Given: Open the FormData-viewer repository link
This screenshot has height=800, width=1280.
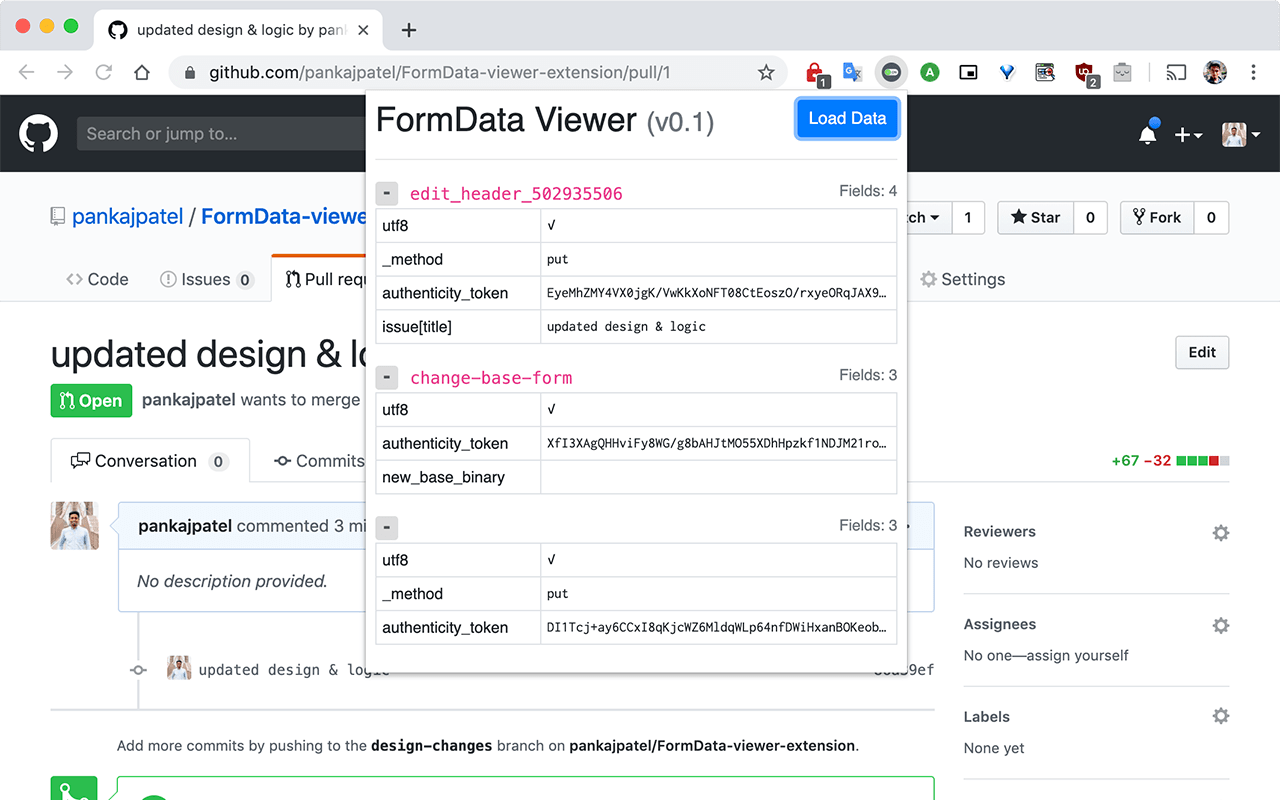Looking at the screenshot, I should (x=284, y=217).
